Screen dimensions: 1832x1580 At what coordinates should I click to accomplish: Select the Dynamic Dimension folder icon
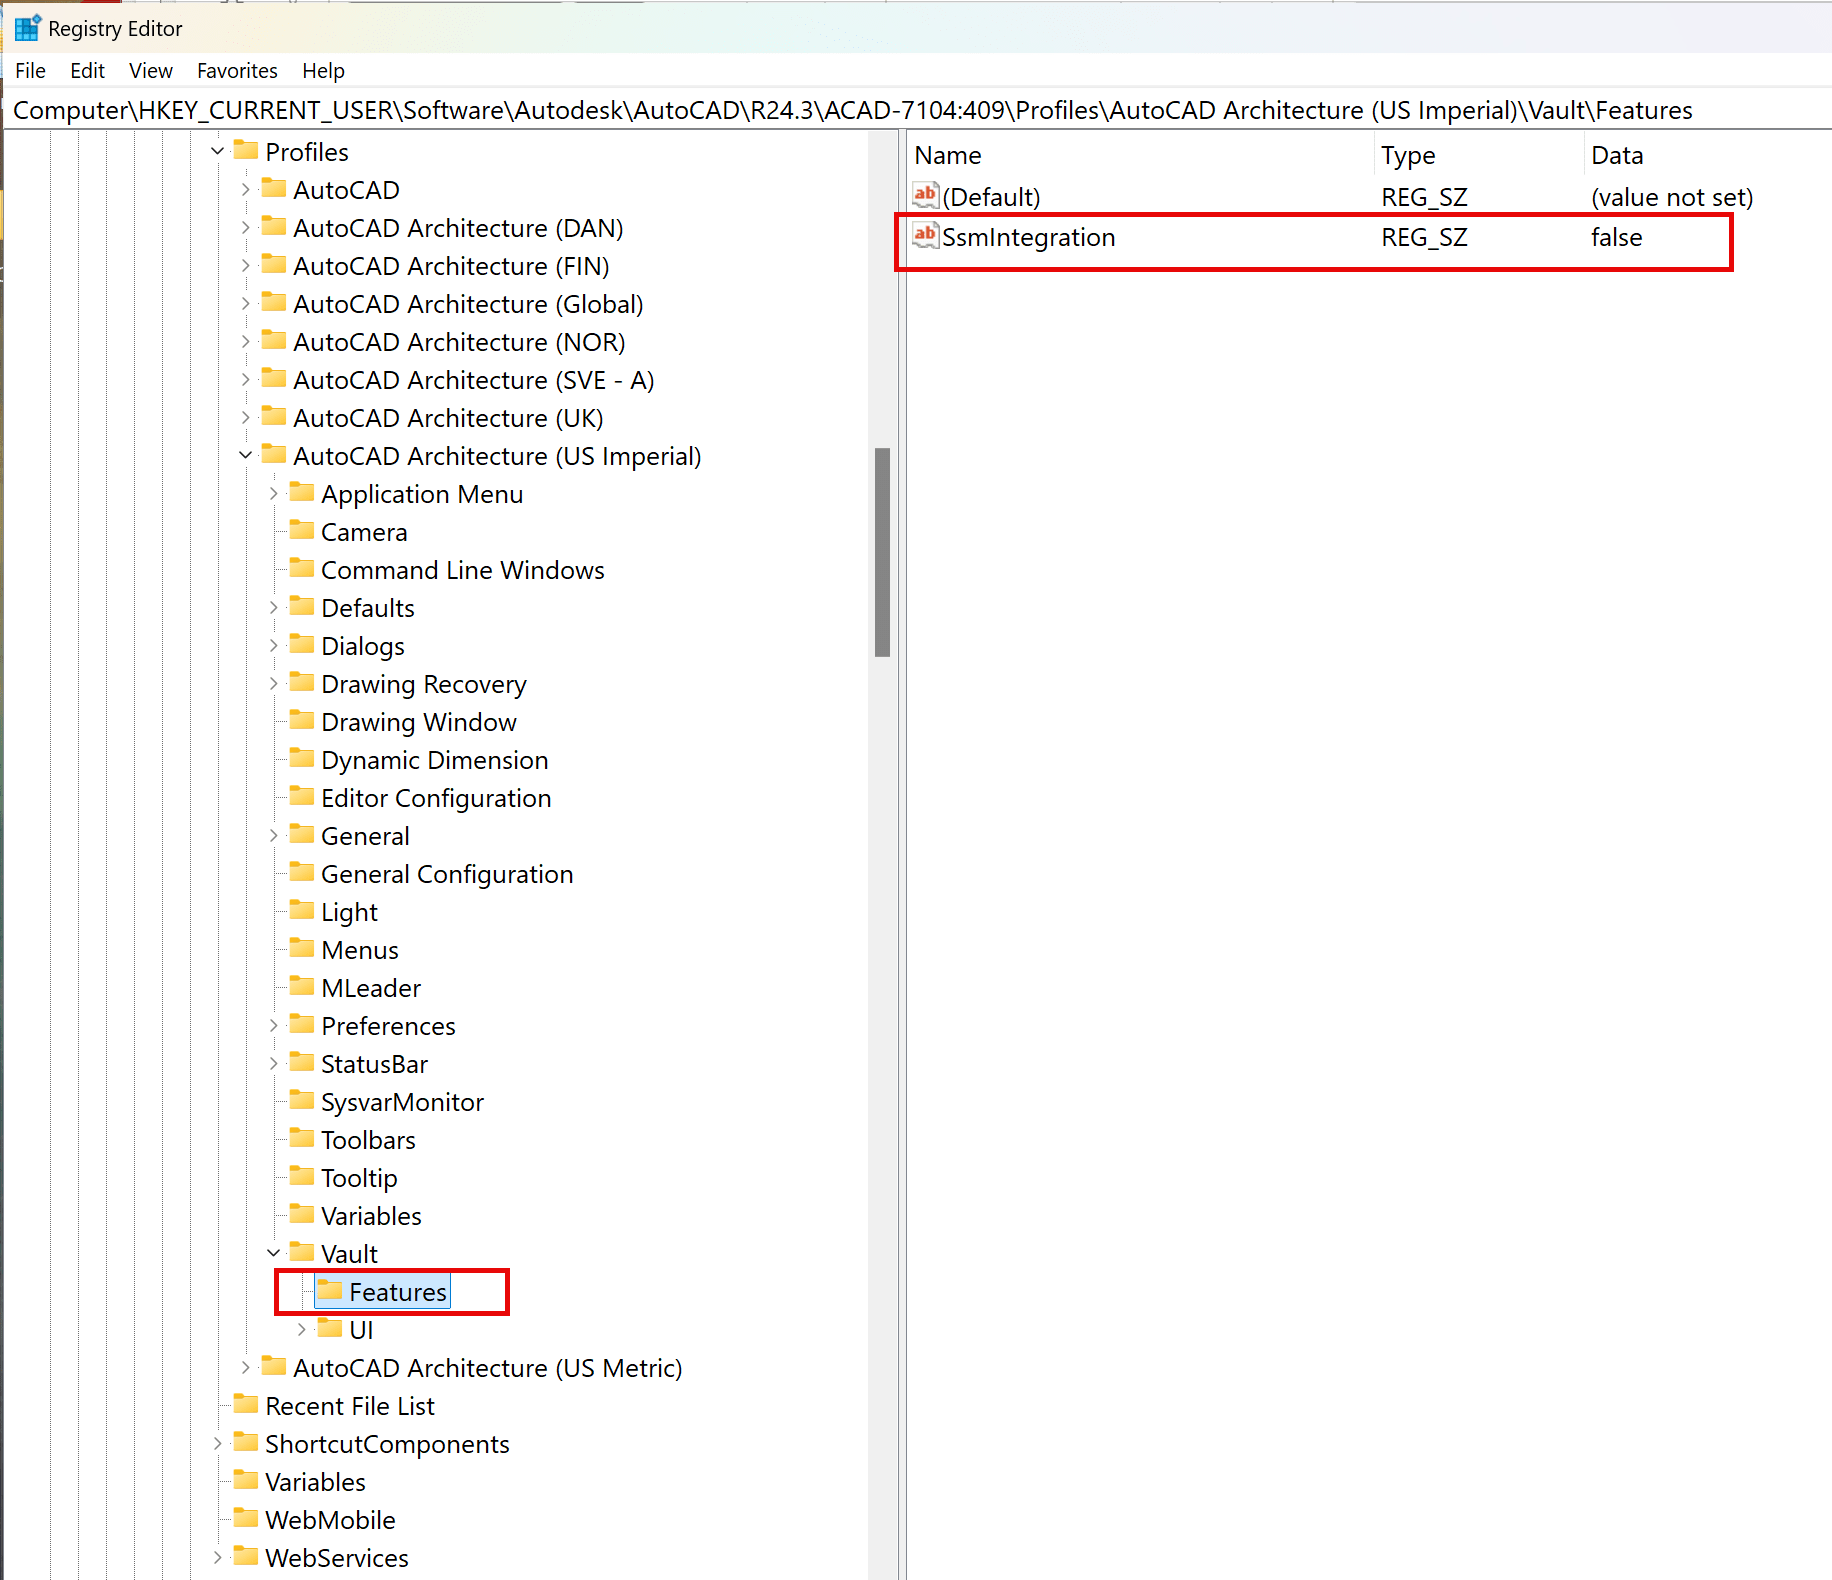click(302, 758)
